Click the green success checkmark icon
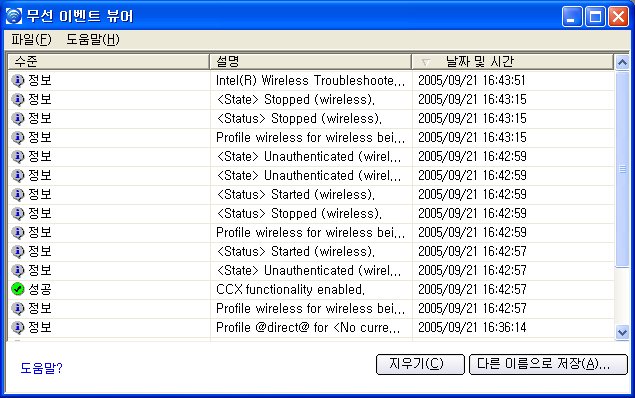This screenshot has height=398, width=635. [x=18, y=289]
